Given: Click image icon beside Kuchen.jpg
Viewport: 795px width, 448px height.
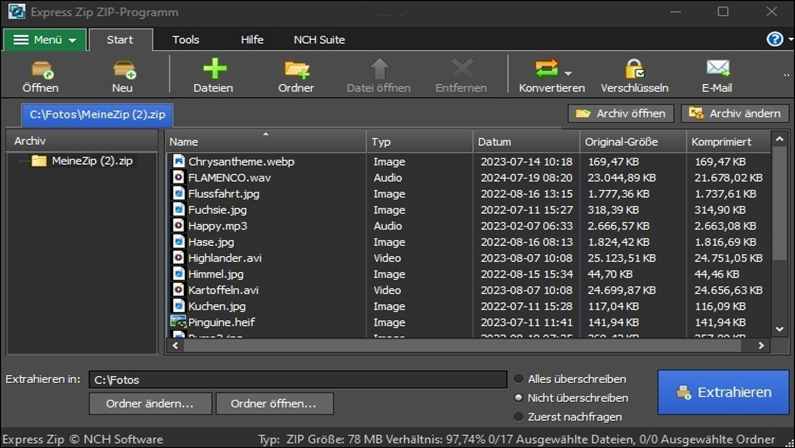Looking at the screenshot, I should click(x=178, y=306).
